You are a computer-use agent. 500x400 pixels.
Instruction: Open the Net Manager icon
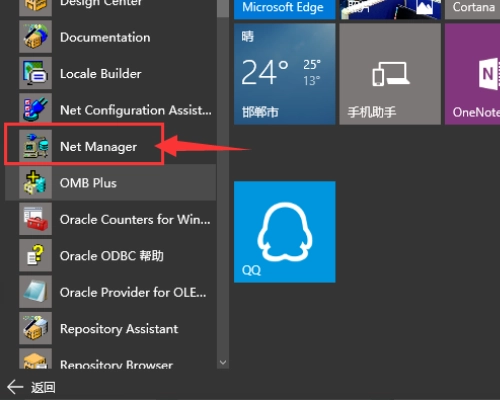[x=35, y=146]
